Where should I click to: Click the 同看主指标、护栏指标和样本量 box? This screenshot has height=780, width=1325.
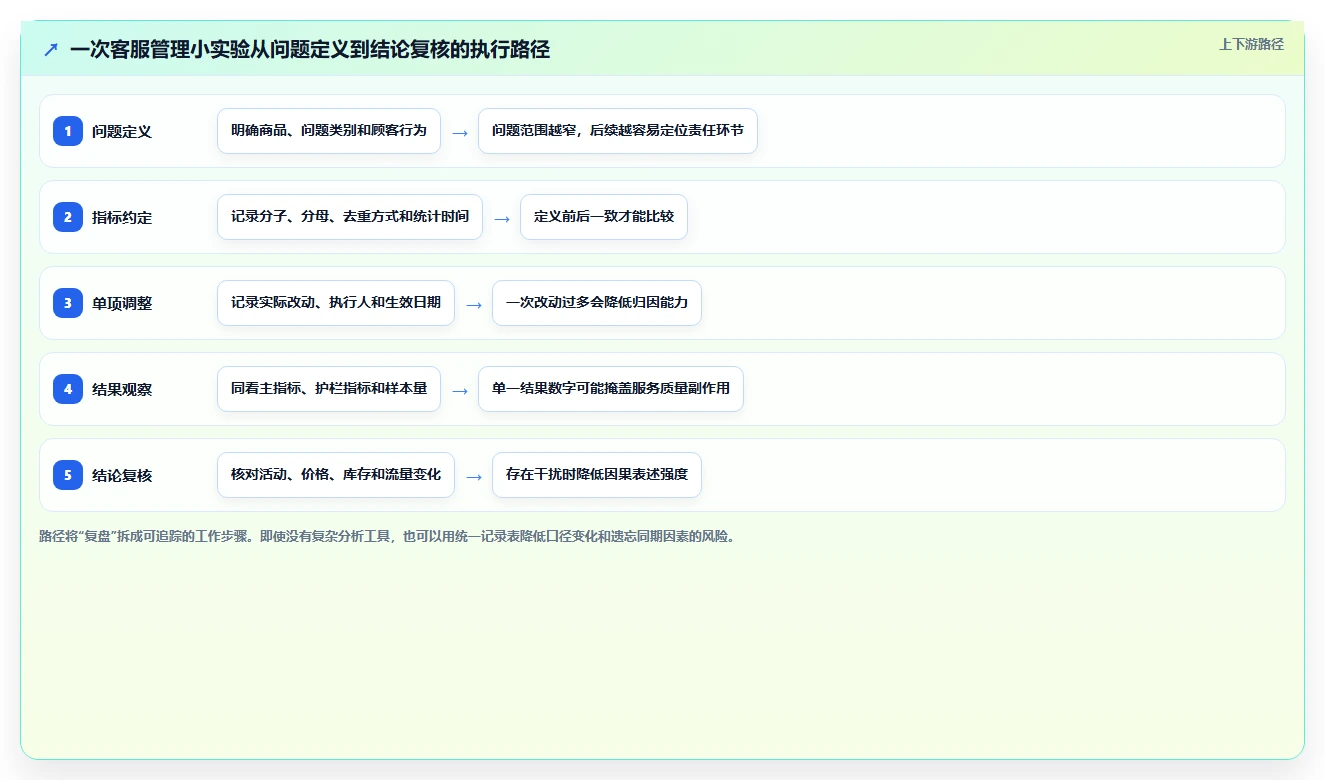point(329,389)
